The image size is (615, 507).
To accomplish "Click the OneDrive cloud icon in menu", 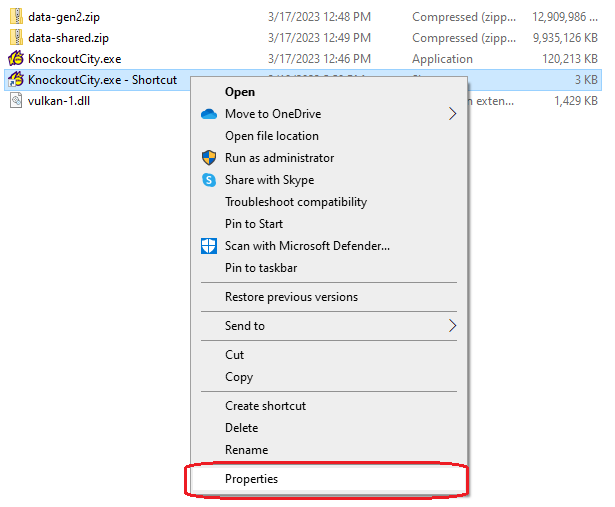I will [x=209, y=114].
